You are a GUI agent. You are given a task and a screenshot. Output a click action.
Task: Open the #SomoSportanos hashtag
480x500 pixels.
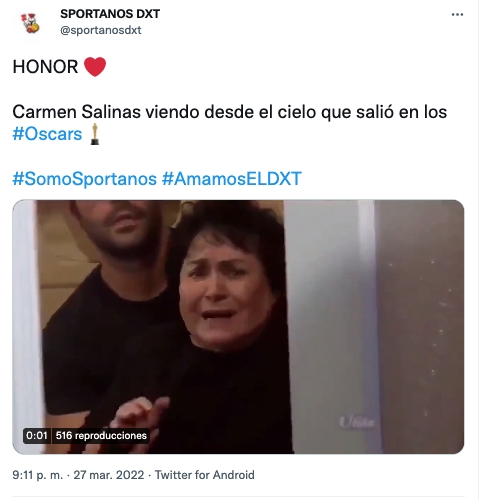[84, 179]
